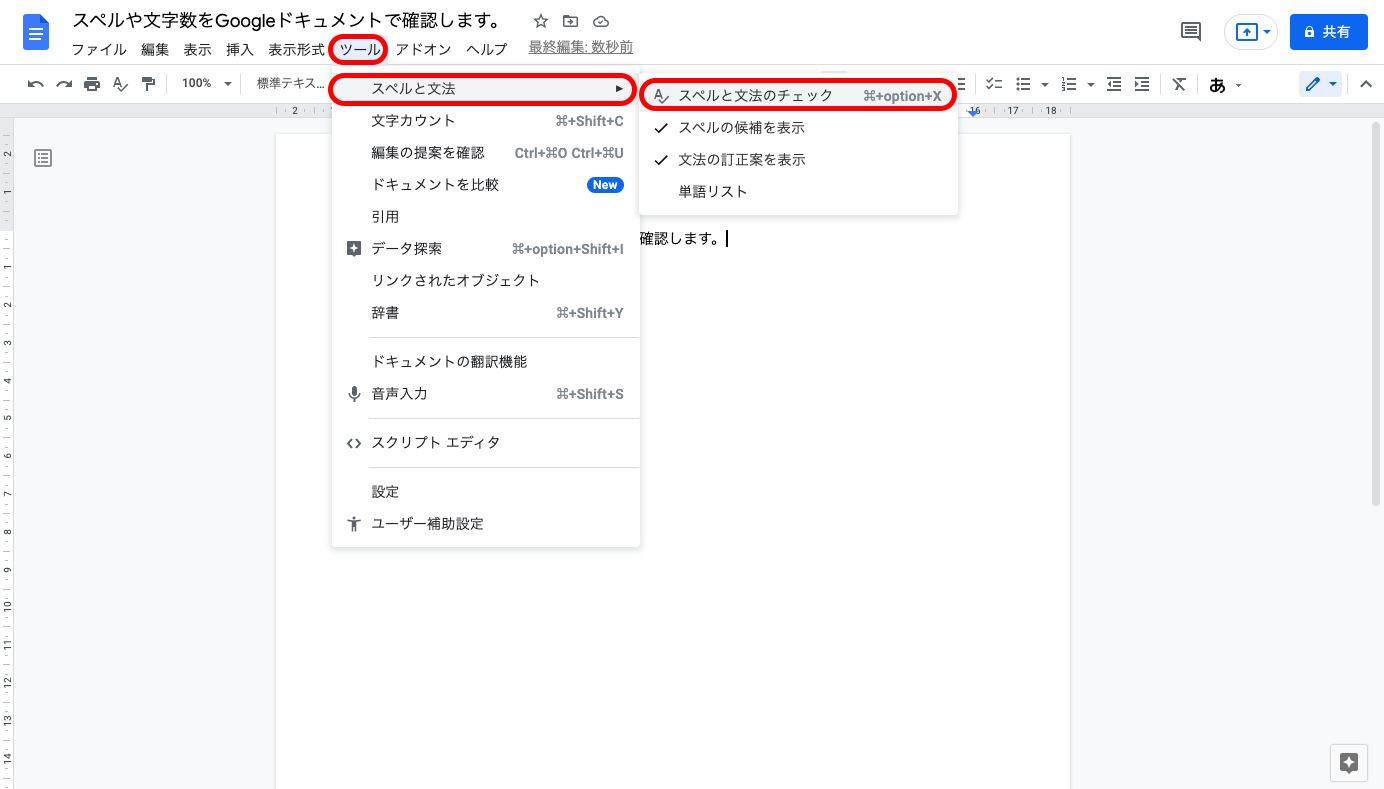Select 文字カウント menu item
The image size is (1384, 789).
[485, 121]
